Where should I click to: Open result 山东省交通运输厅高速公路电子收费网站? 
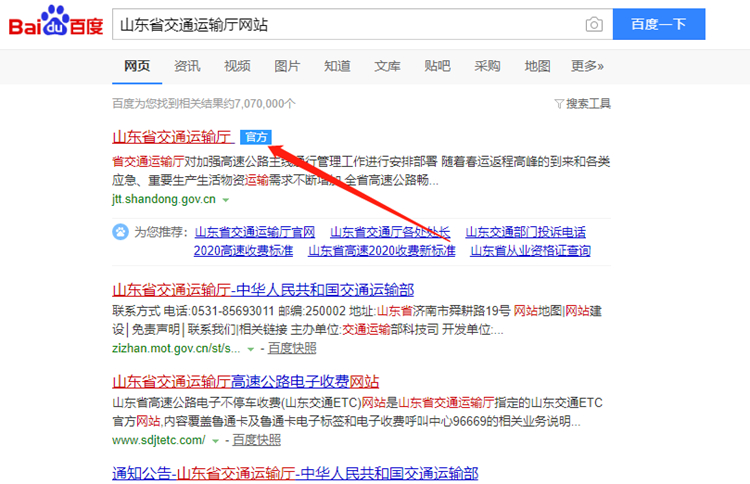[245, 382]
